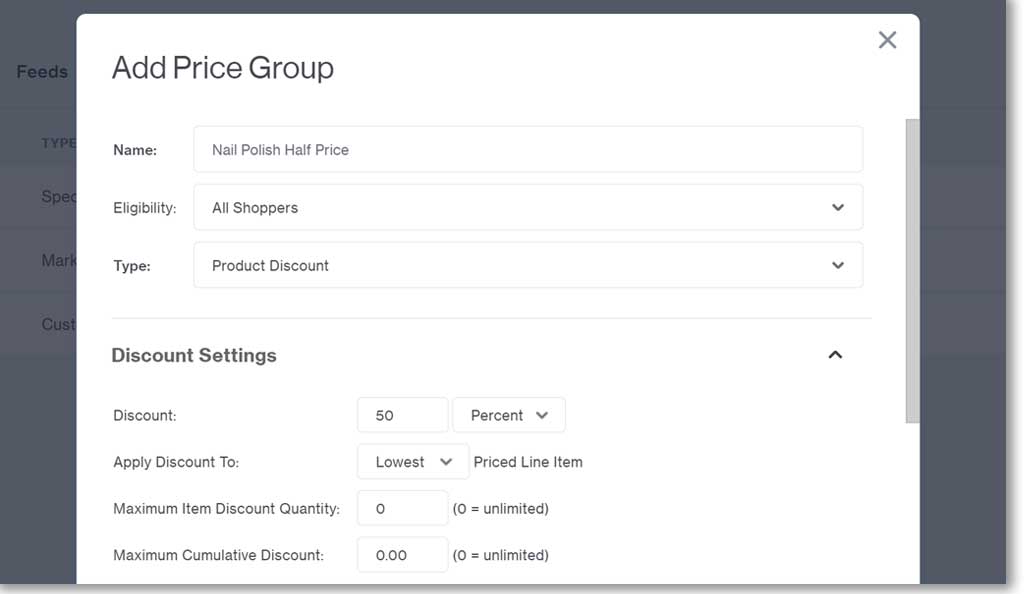Image resolution: width=1024 pixels, height=594 pixels.
Task: Open the Lowest priced line item dropdown
Action: (x=412, y=462)
